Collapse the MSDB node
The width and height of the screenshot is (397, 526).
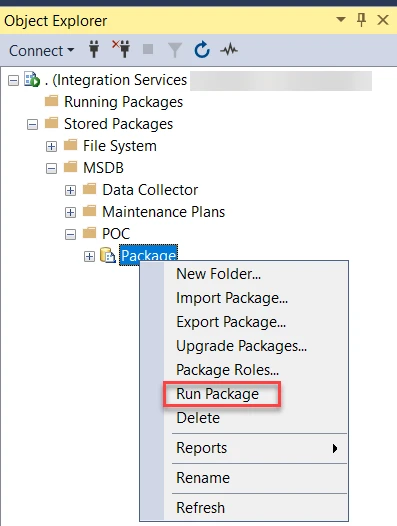[x=51, y=168]
